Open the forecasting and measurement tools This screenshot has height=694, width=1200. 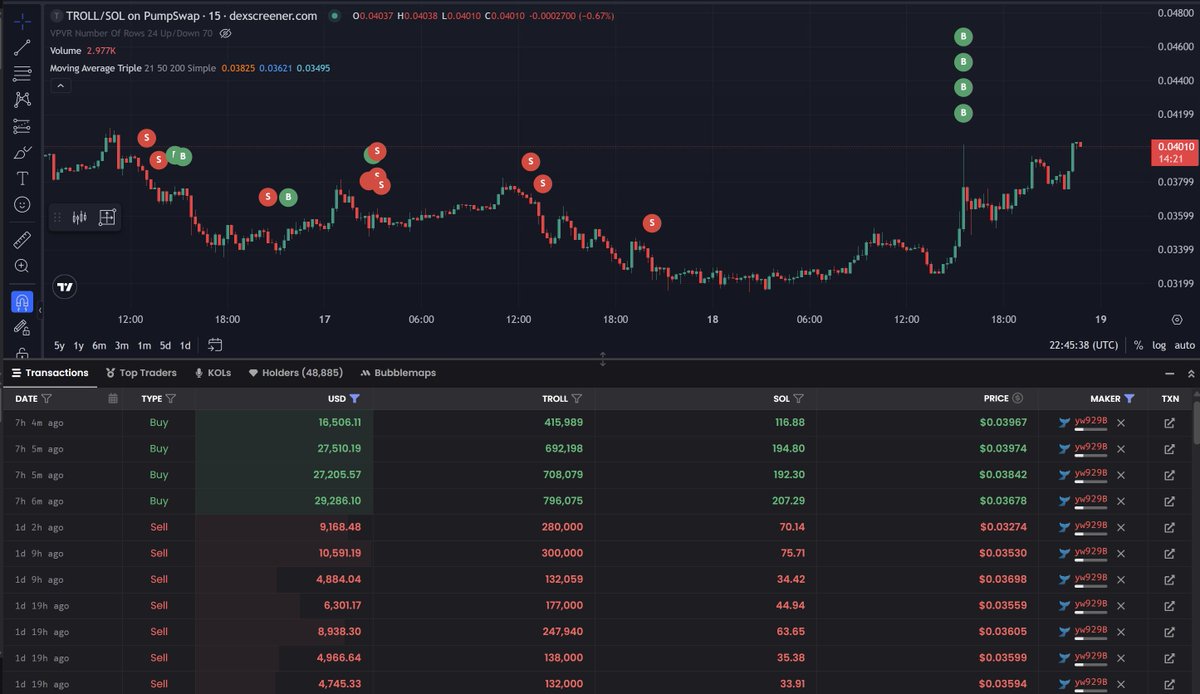click(x=22, y=126)
